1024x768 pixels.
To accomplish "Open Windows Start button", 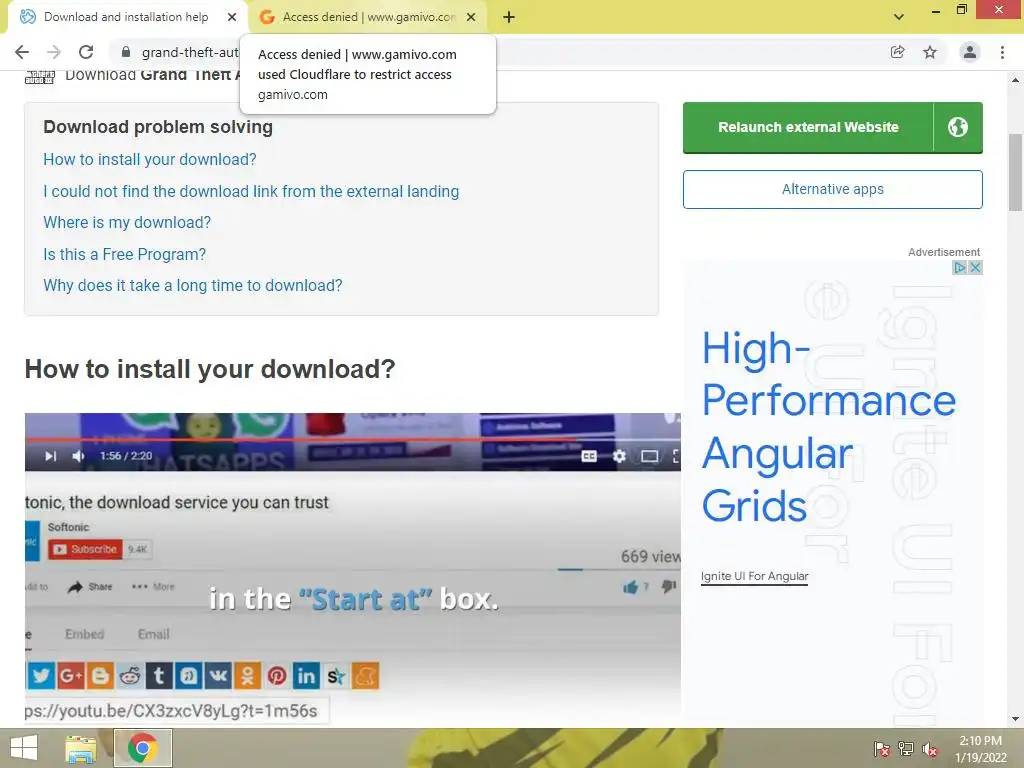I will [24, 748].
